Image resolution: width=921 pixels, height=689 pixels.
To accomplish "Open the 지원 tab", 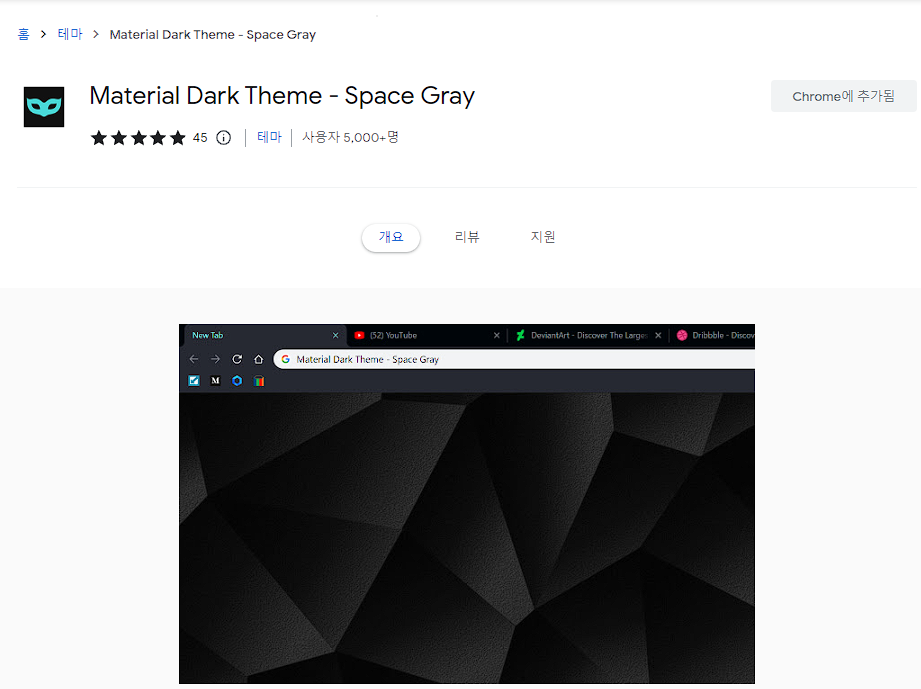I will [543, 236].
